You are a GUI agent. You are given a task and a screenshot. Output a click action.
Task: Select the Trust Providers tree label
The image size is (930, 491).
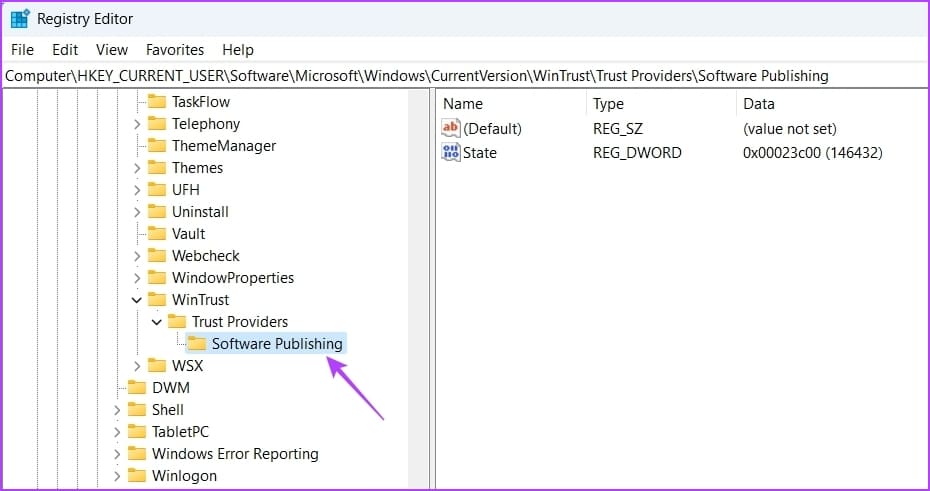tap(240, 321)
